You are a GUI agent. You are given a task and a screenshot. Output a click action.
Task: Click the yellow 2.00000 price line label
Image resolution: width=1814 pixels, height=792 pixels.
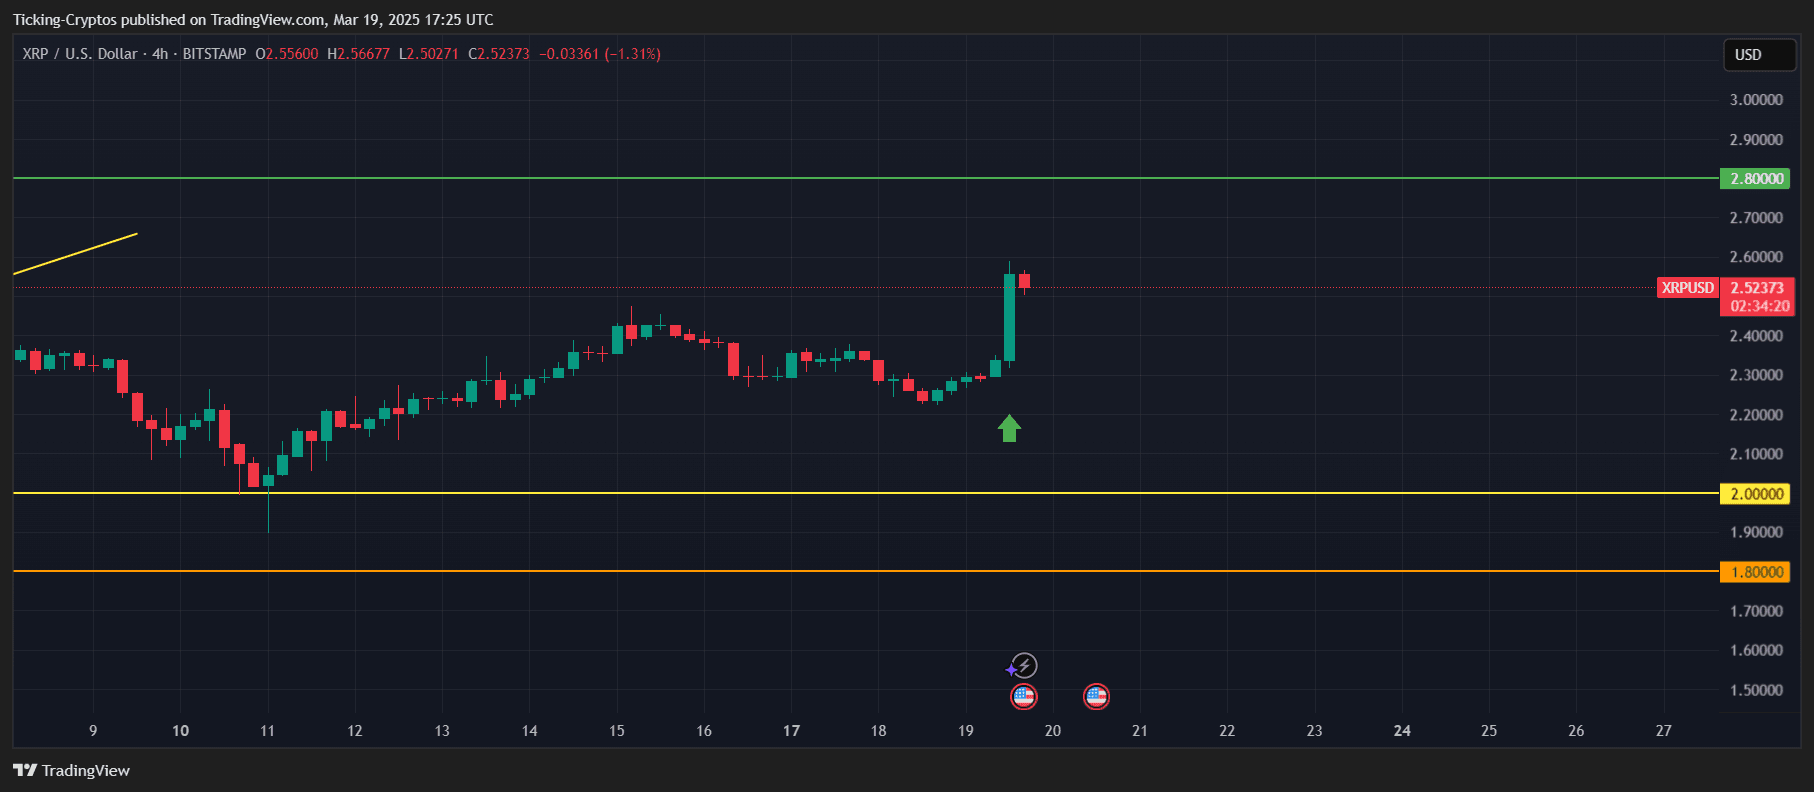click(x=1755, y=493)
